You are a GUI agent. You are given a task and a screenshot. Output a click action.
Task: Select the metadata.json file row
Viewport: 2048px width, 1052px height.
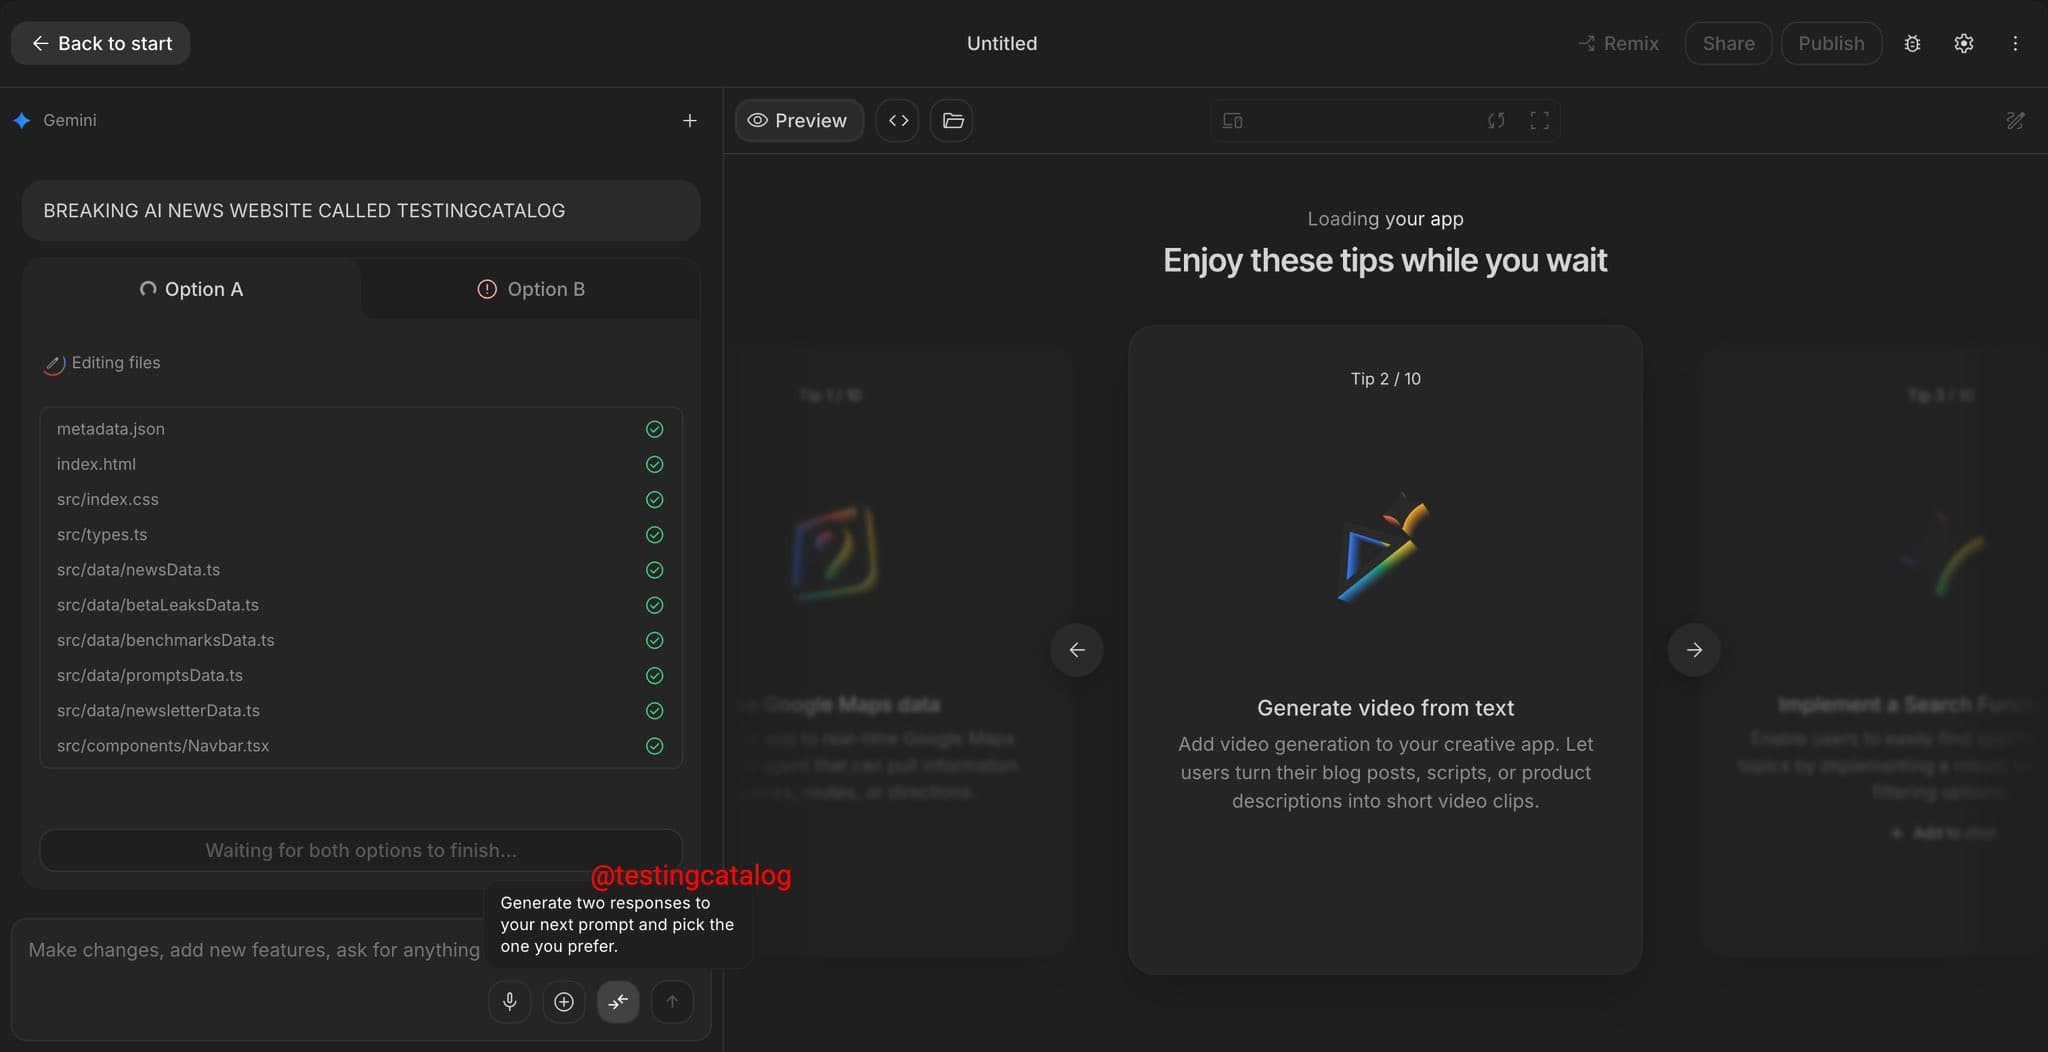click(361, 429)
